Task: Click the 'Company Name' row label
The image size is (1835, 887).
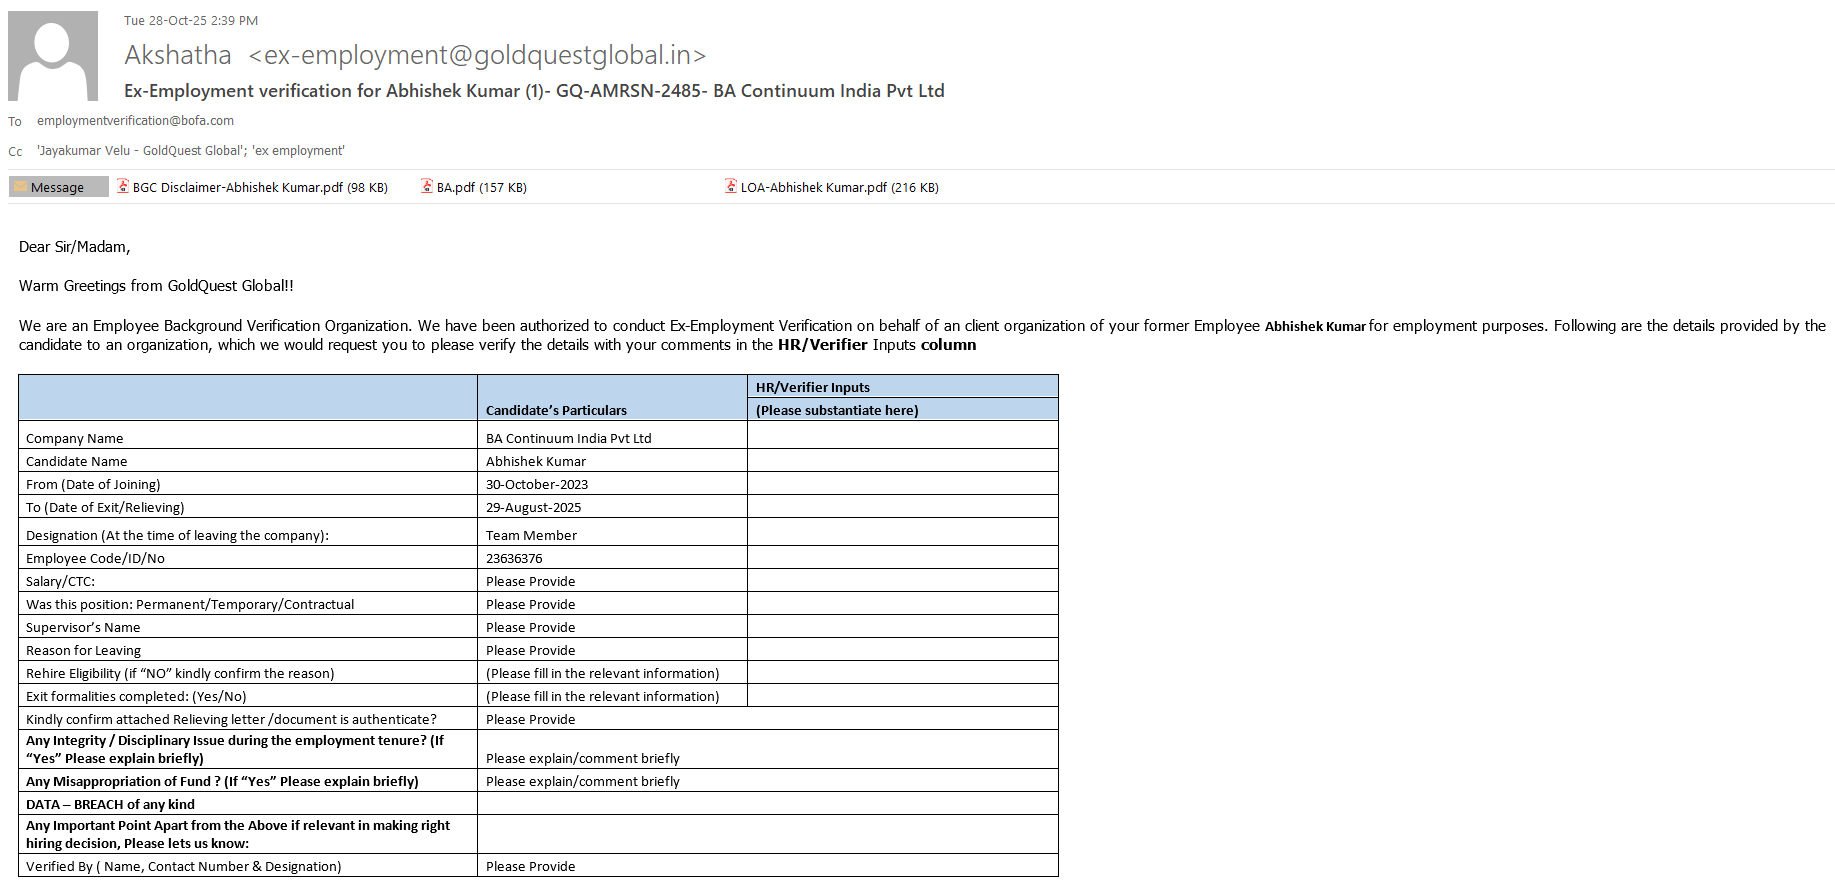Action: tap(75, 438)
